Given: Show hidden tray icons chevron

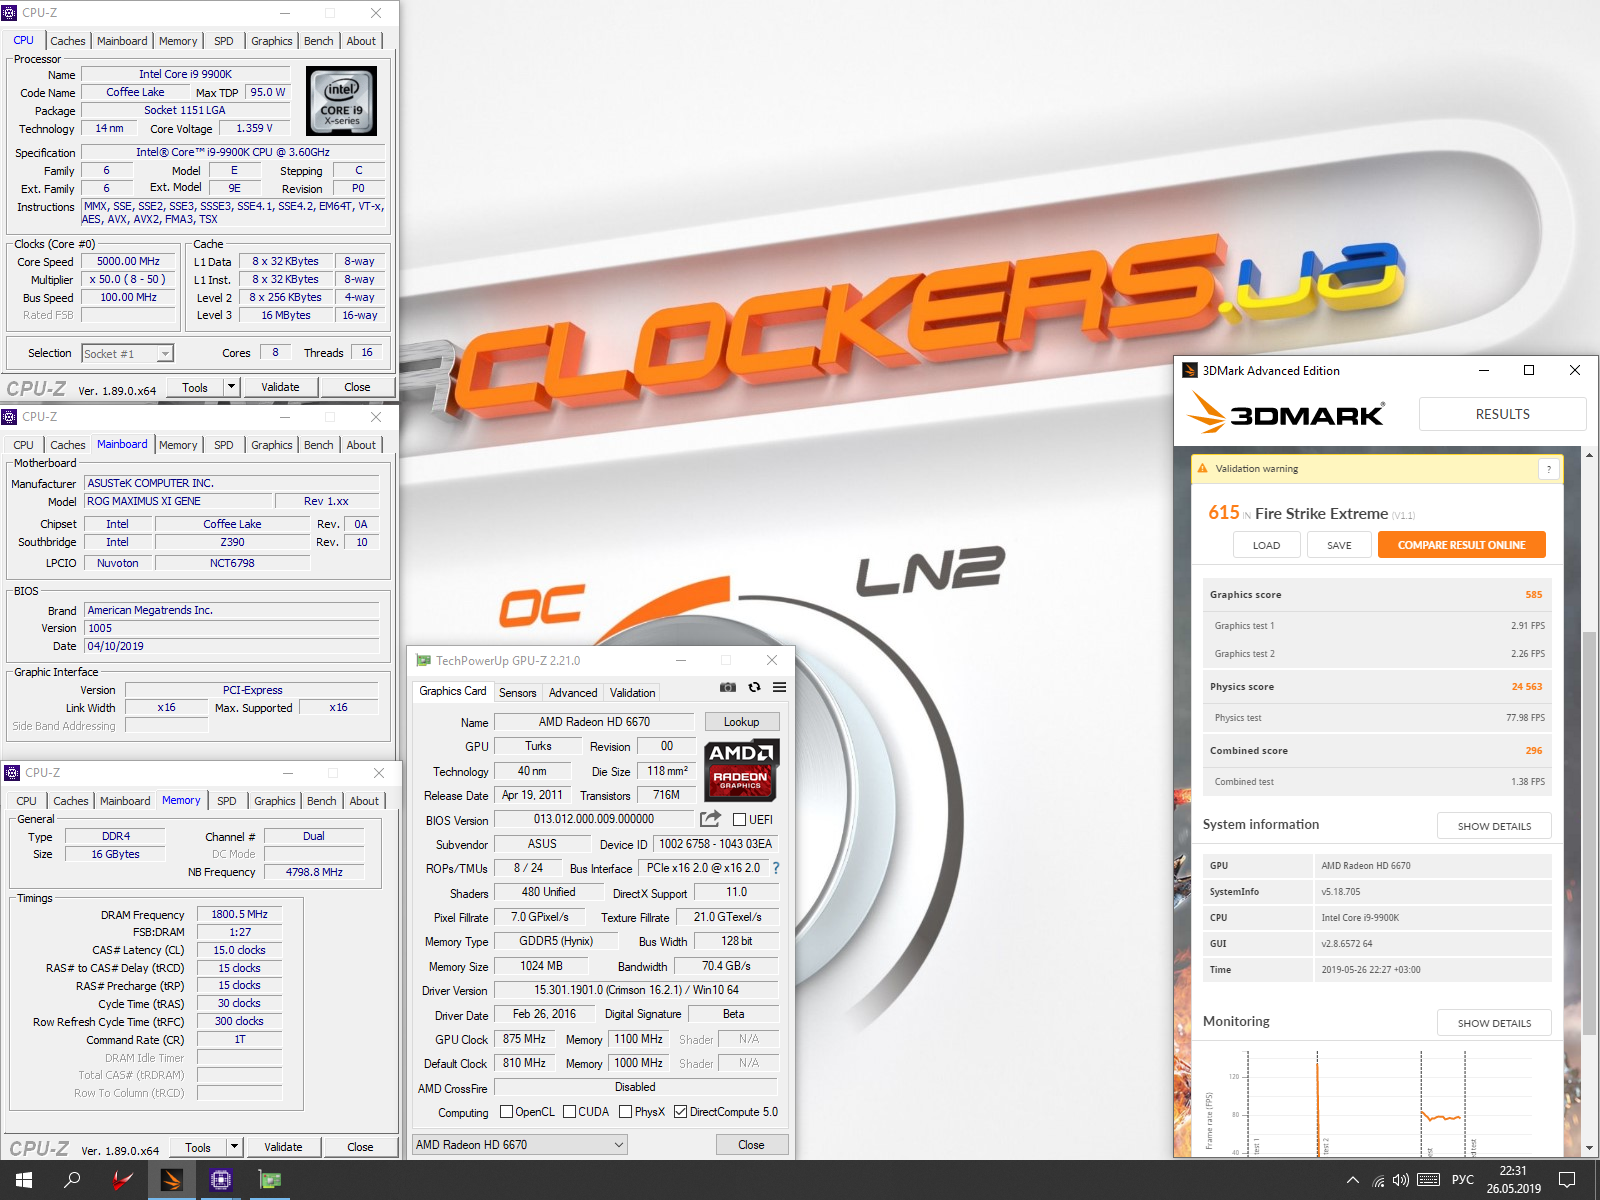Looking at the screenshot, I should [x=1352, y=1180].
